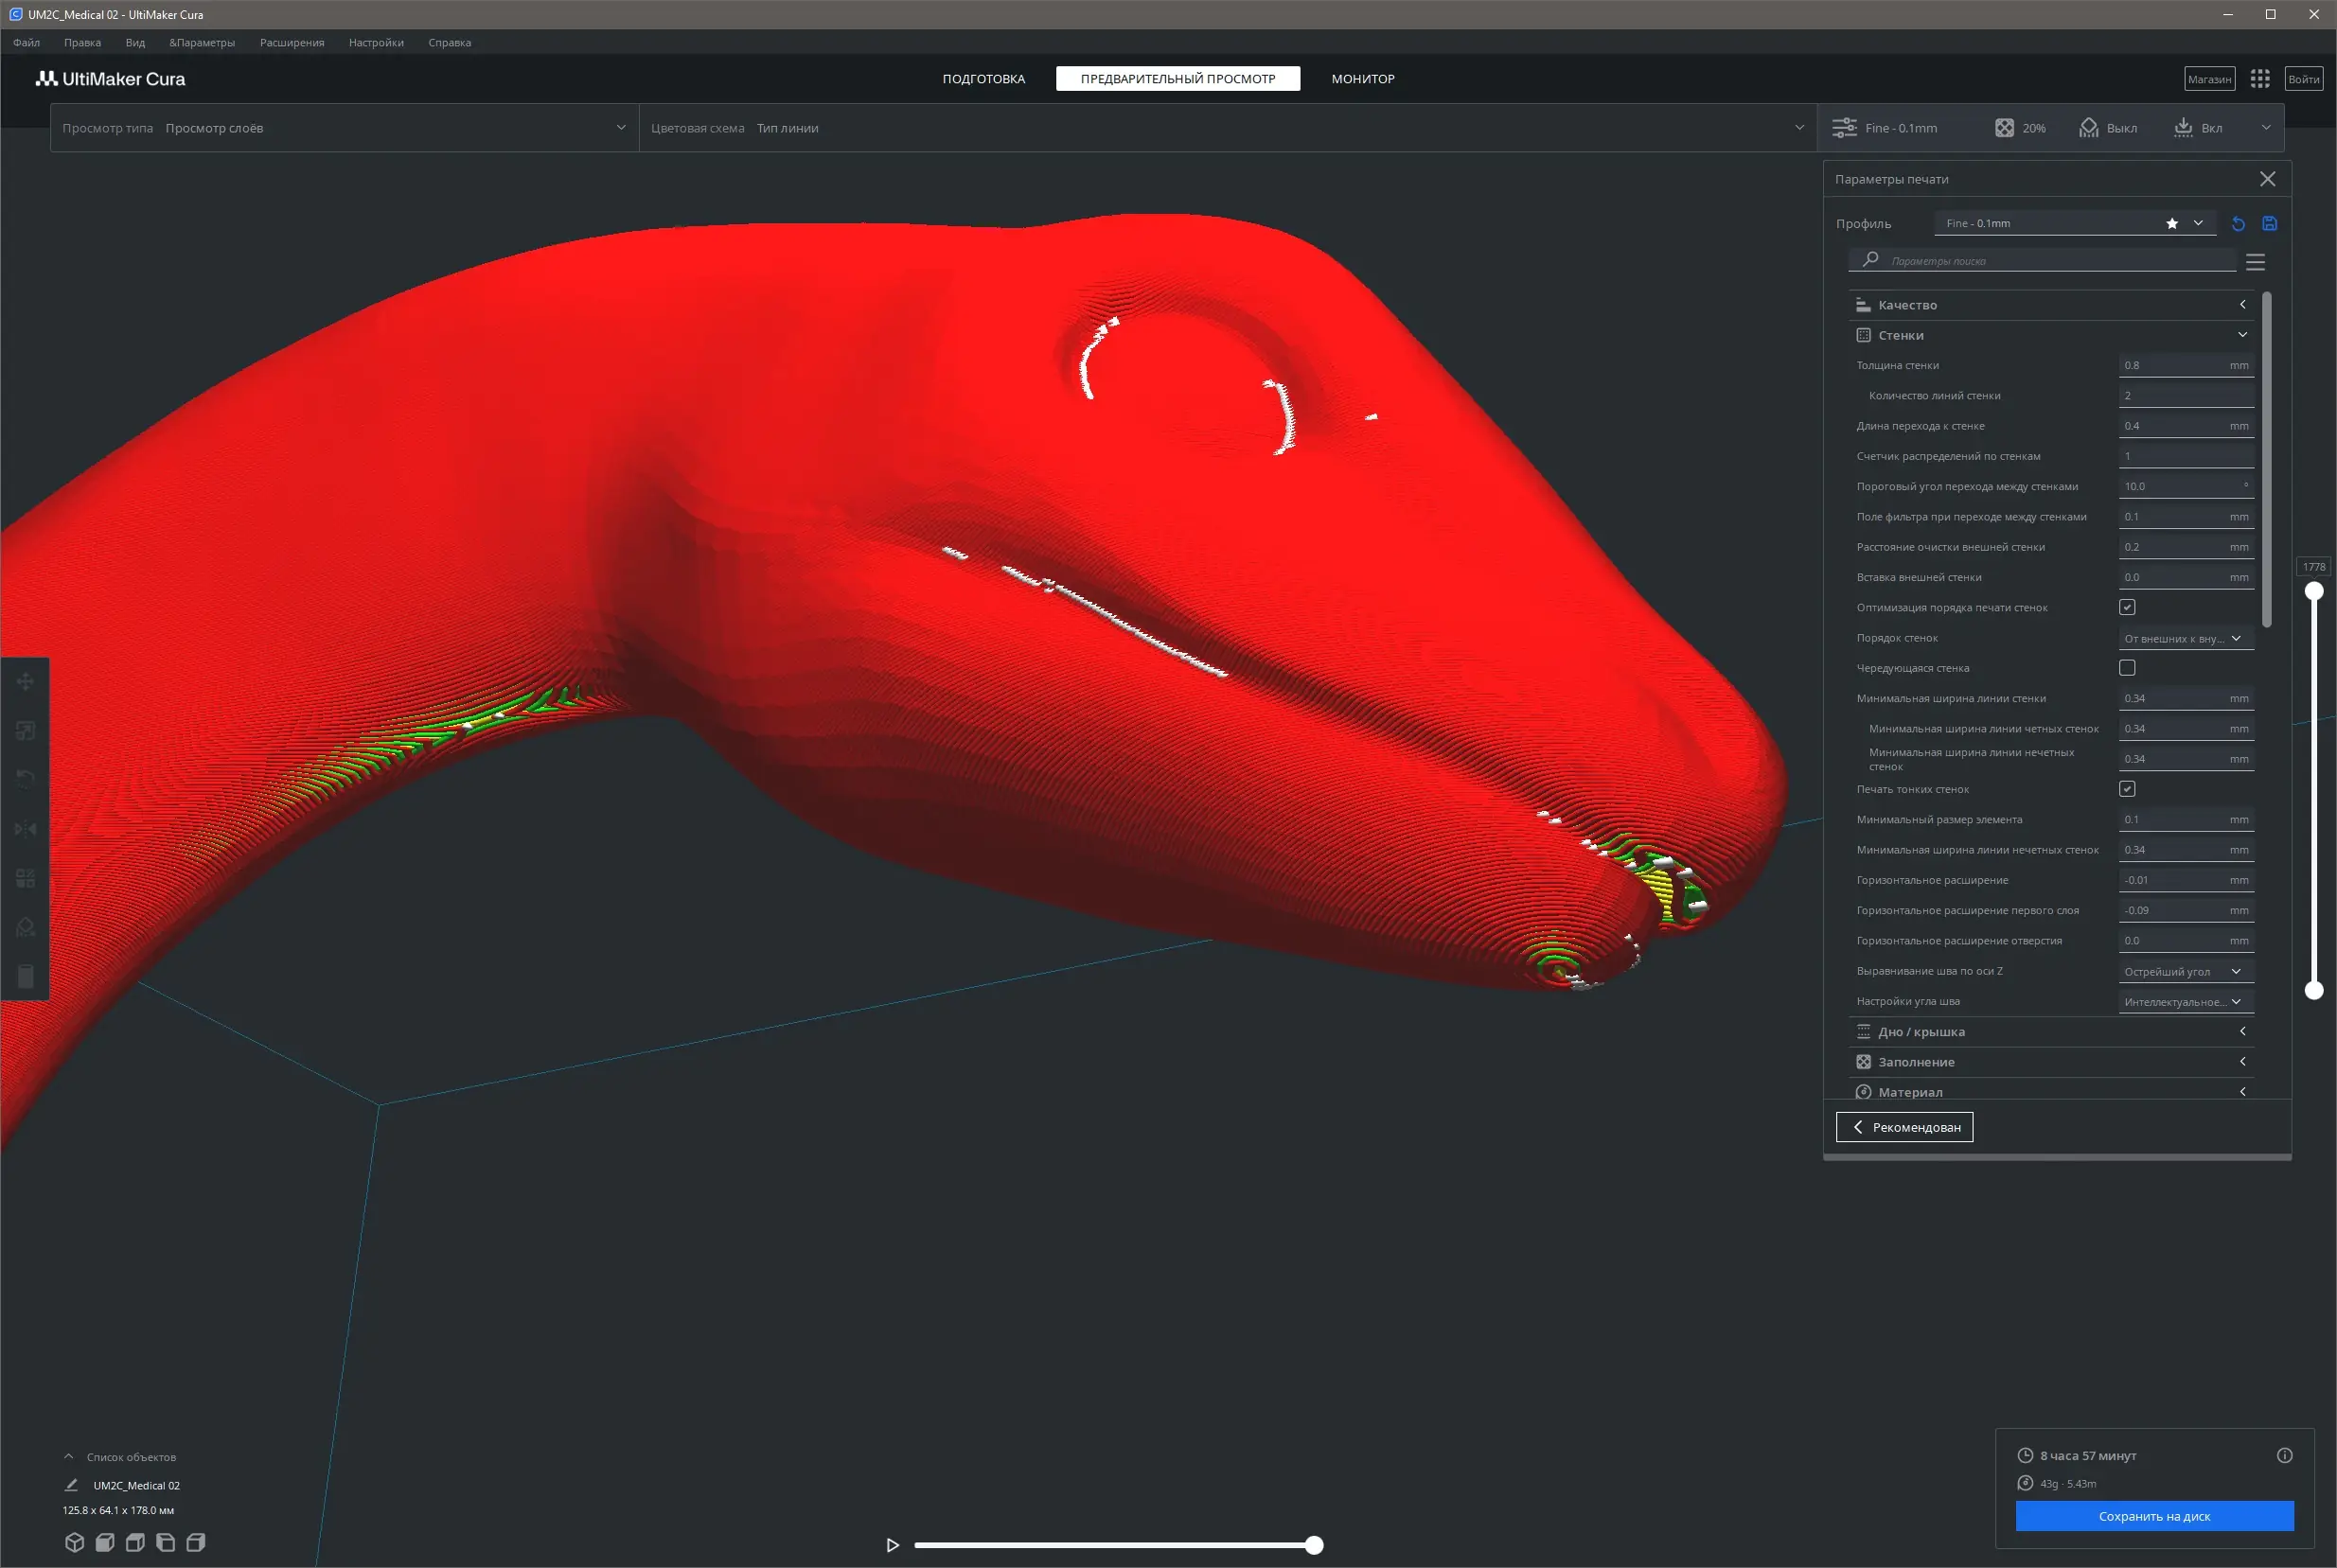Click the pencil icon next to UM2C_Medical 02
This screenshot has width=2337, height=1568.
click(x=71, y=1485)
